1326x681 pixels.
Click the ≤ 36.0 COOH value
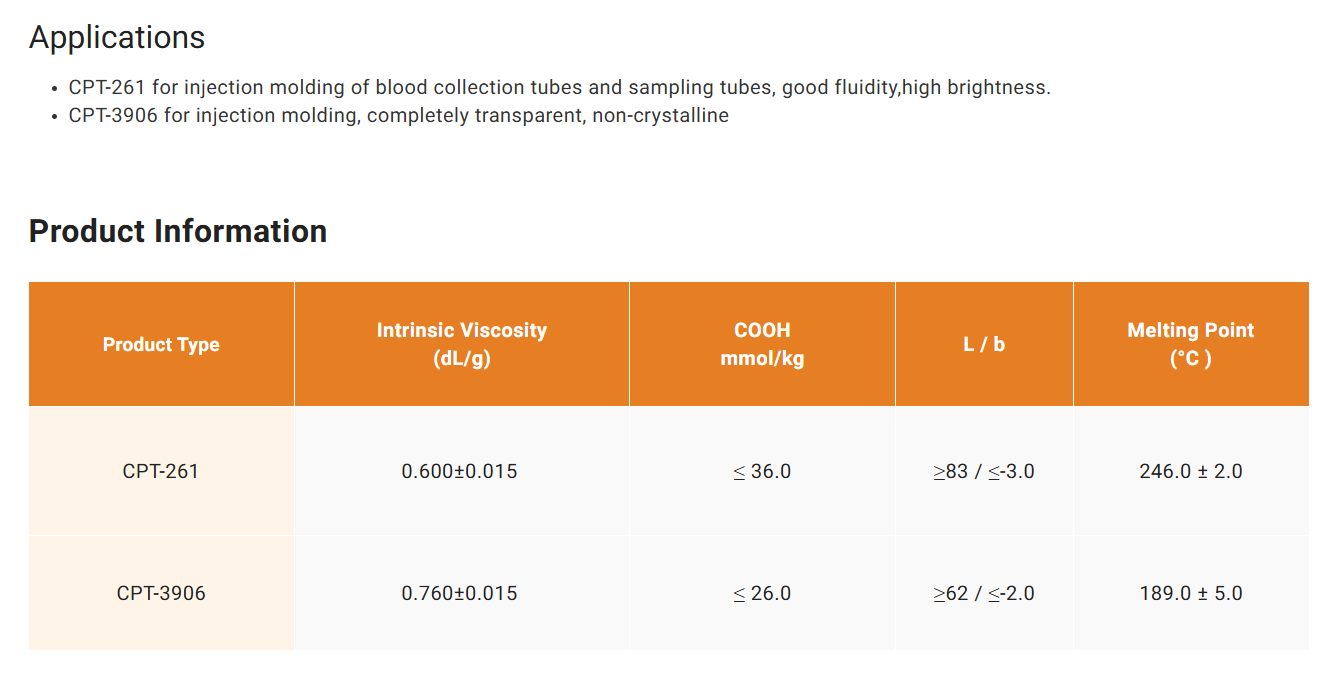762,471
